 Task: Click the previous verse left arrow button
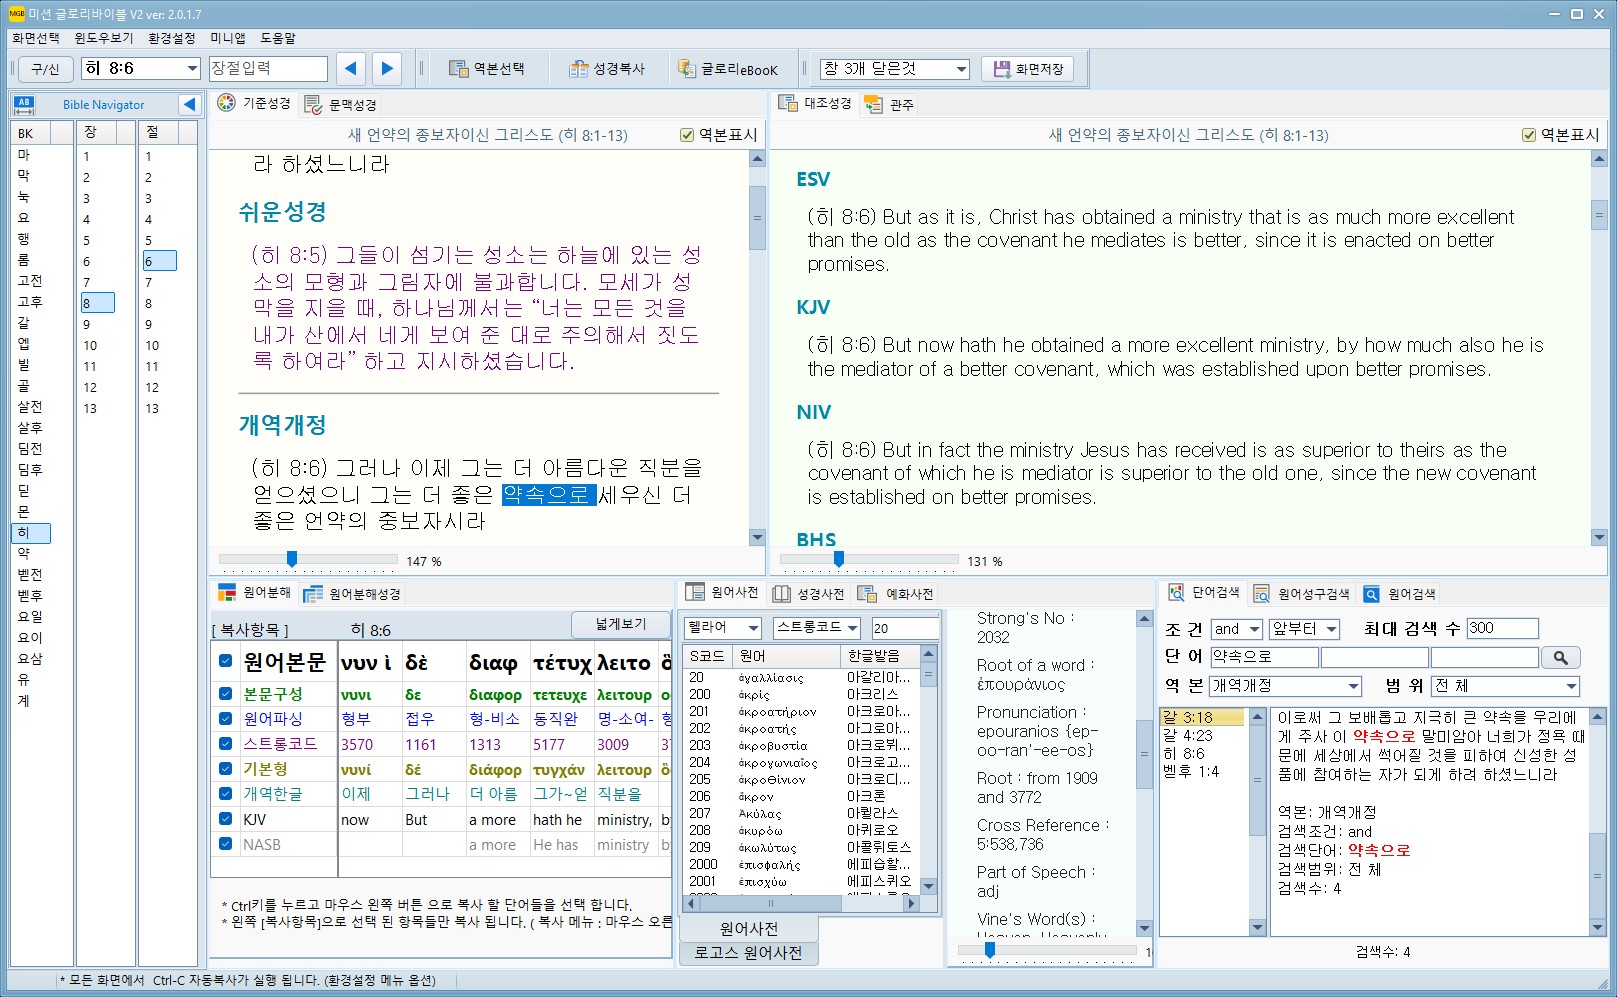[350, 68]
